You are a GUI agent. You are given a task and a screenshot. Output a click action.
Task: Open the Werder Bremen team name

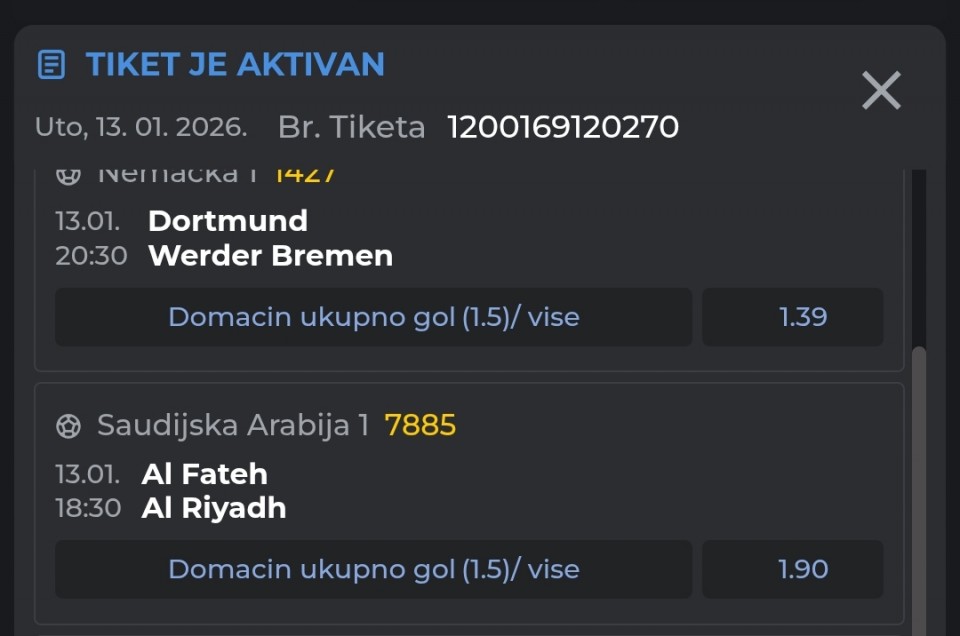pos(270,256)
